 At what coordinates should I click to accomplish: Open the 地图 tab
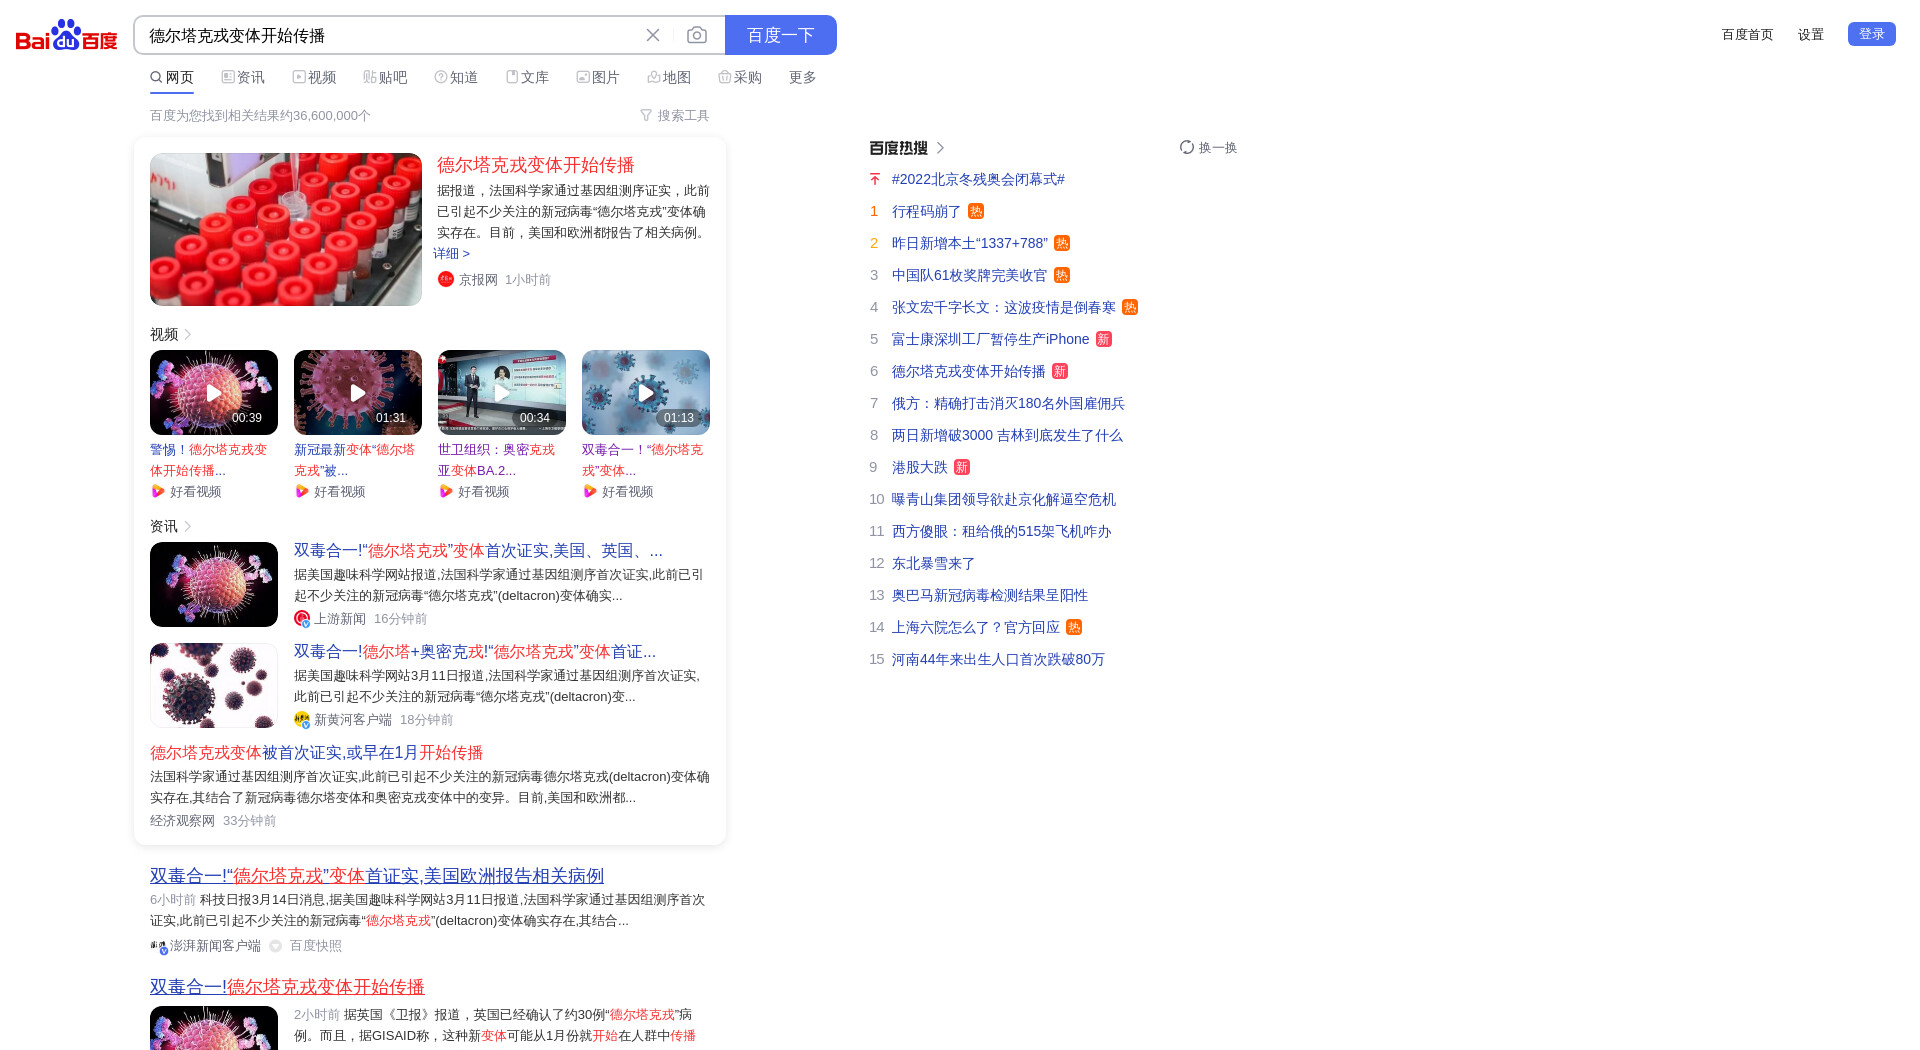[669, 77]
